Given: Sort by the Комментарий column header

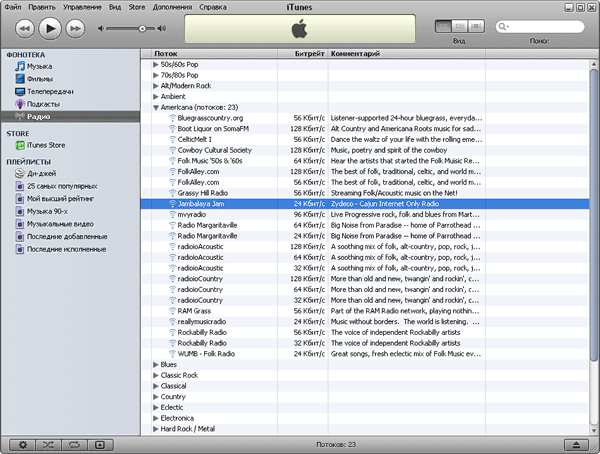Looking at the screenshot, I should pyautogui.click(x=407, y=54).
